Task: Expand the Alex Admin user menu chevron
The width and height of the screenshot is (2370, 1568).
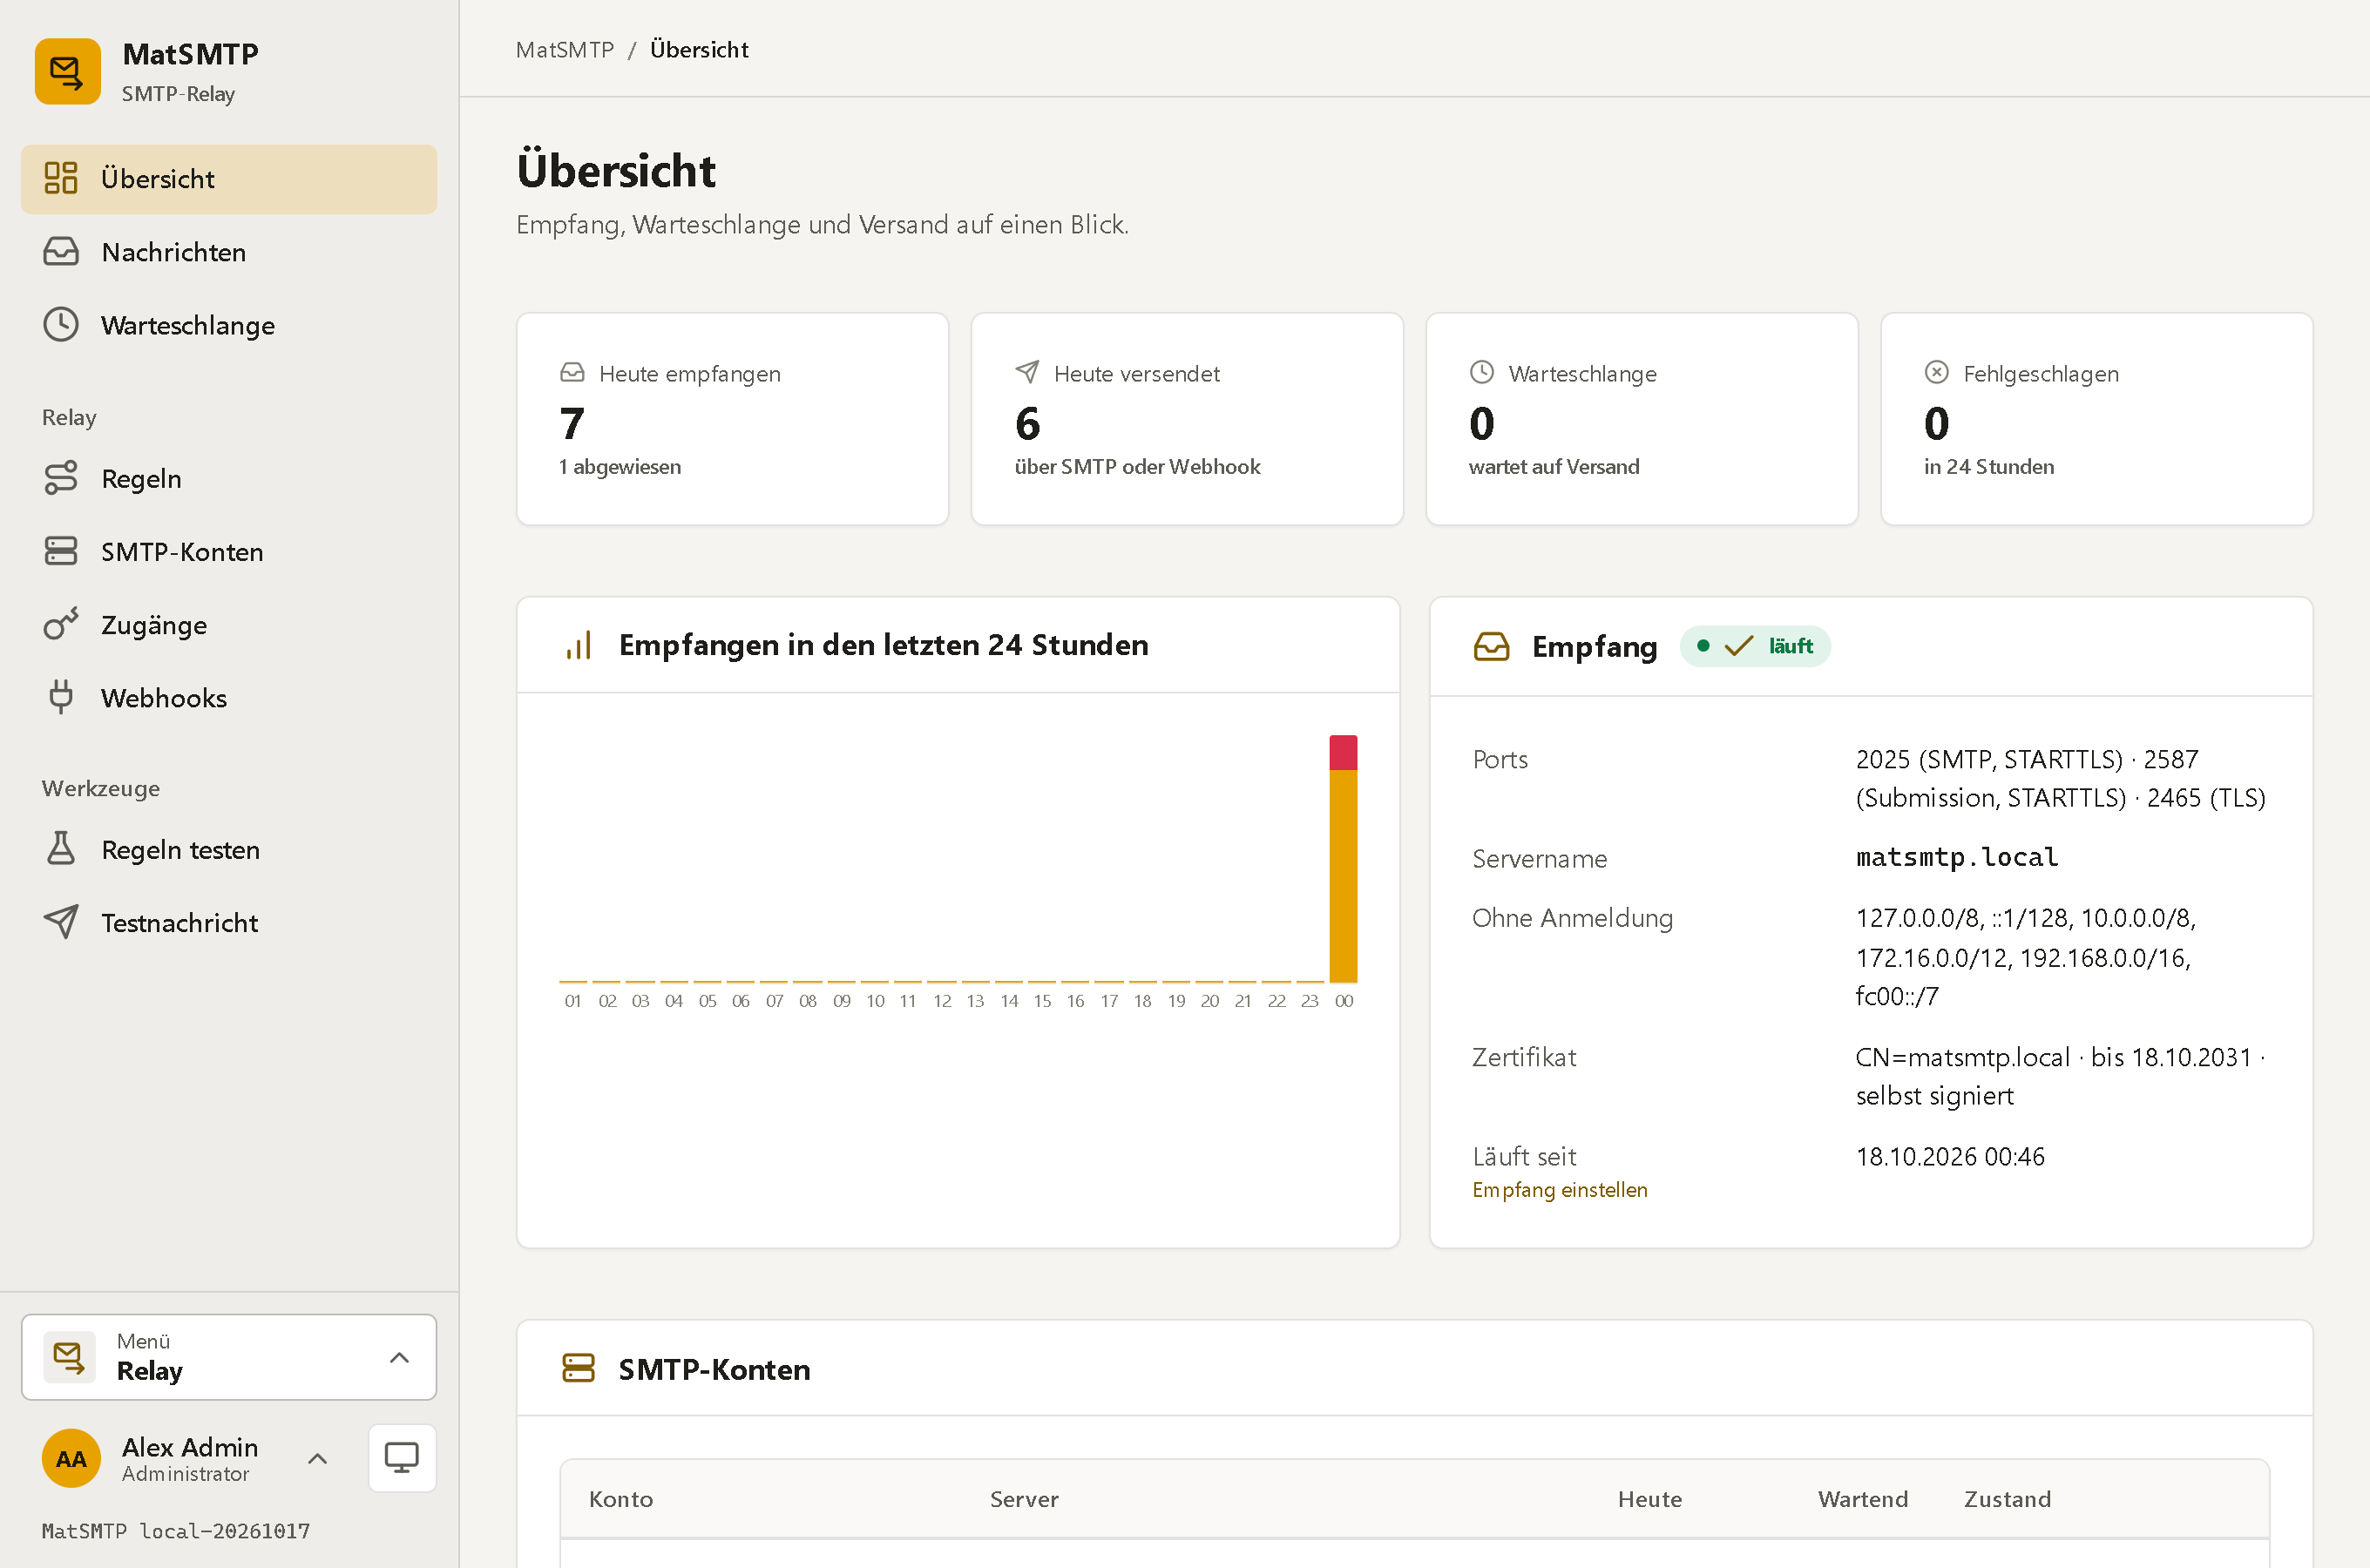Action: tap(318, 1458)
